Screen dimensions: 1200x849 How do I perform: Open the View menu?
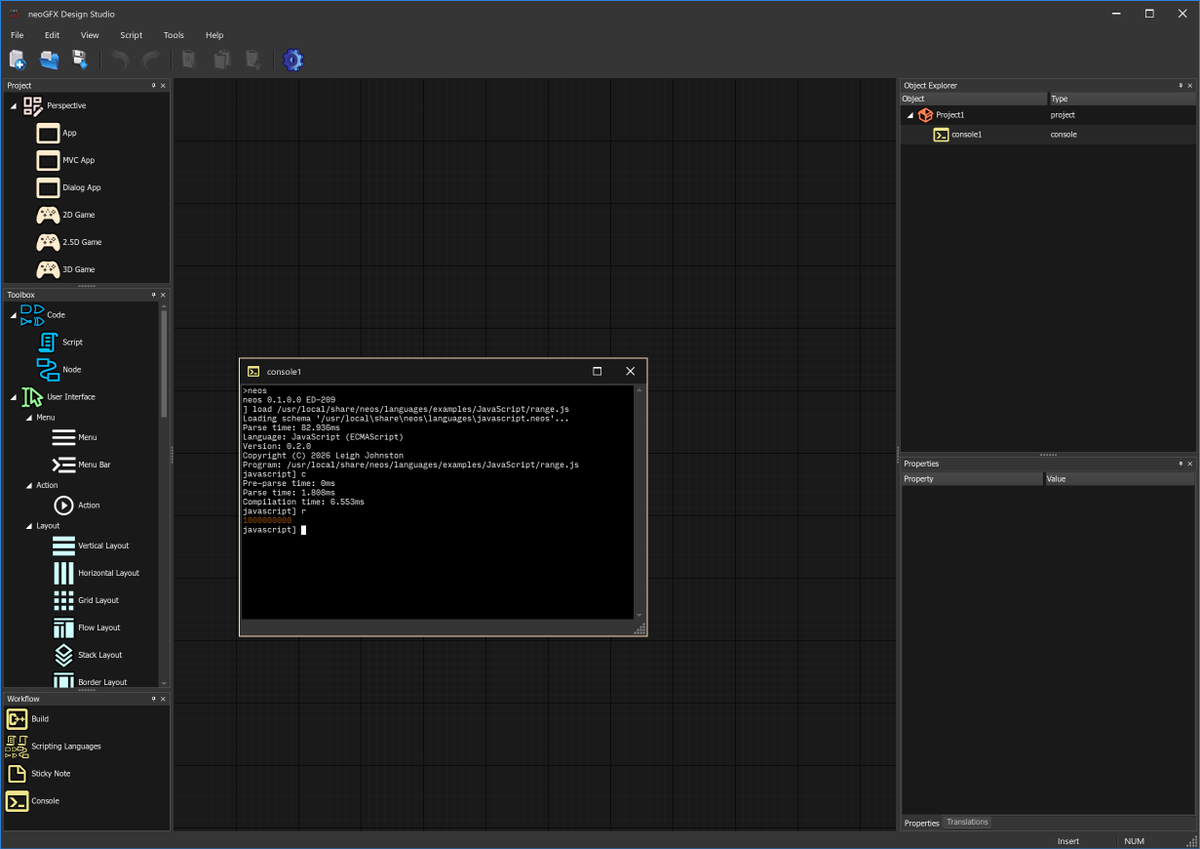click(90, 35)
